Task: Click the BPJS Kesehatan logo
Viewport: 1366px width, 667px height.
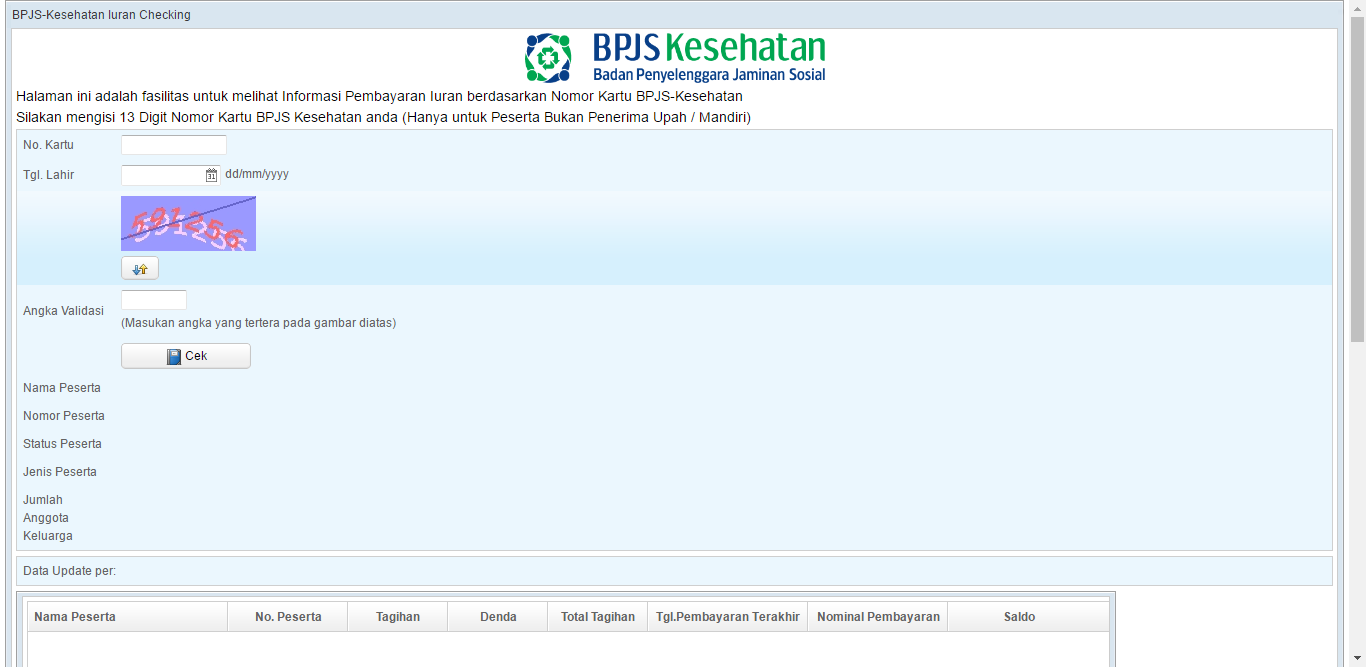Action: pyautogui.click(x=675, y=58)
